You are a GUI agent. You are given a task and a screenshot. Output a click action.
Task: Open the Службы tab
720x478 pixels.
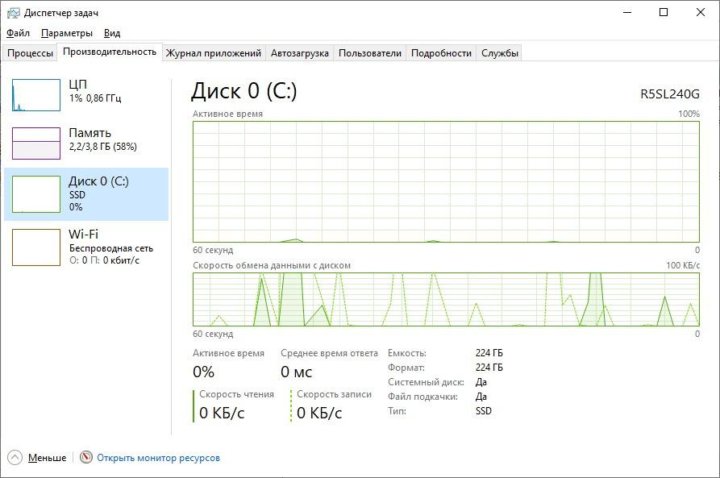499,53
